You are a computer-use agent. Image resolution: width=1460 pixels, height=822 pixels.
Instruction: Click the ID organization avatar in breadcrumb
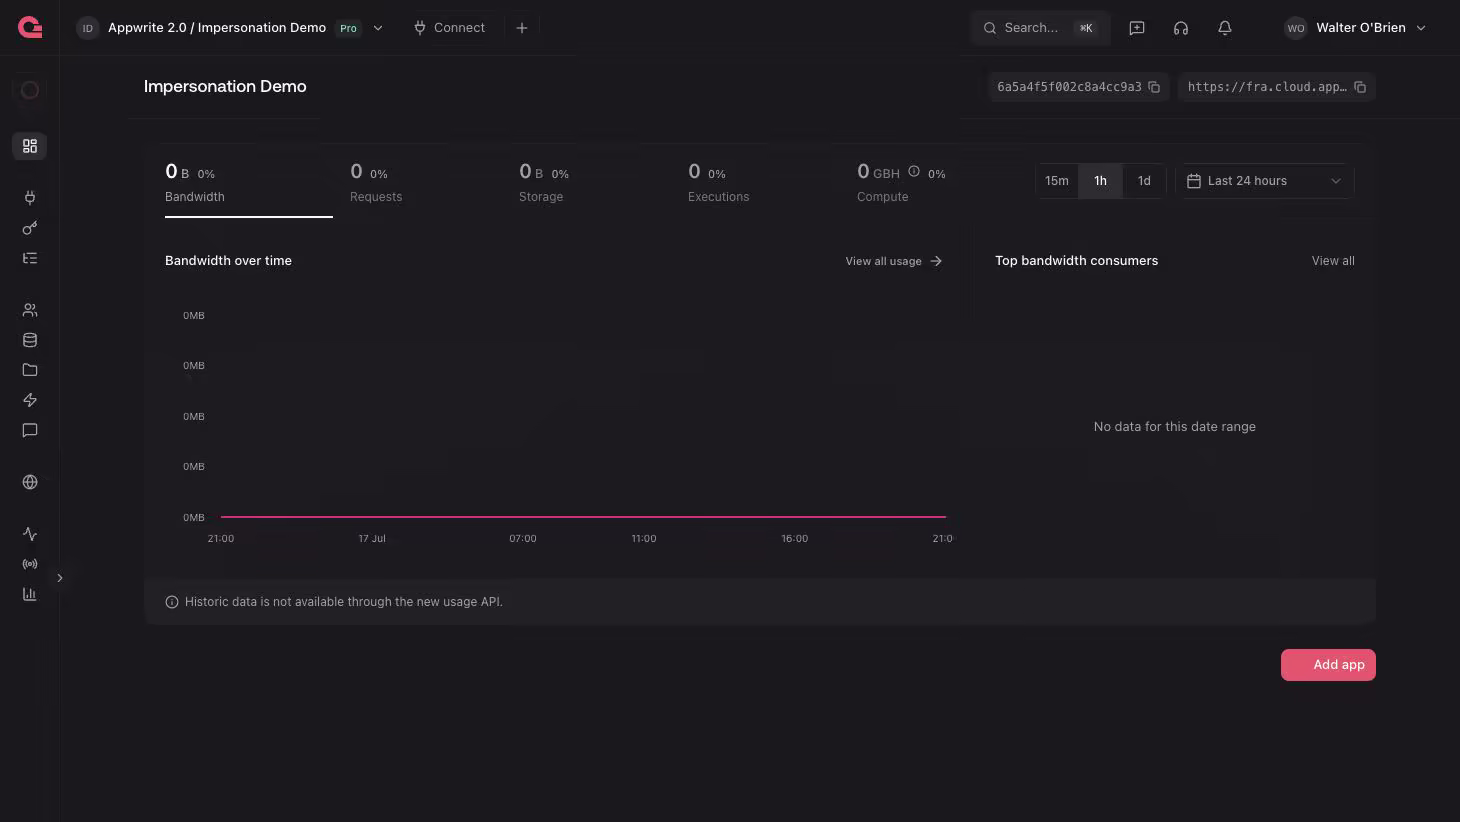tap(88, 28)
